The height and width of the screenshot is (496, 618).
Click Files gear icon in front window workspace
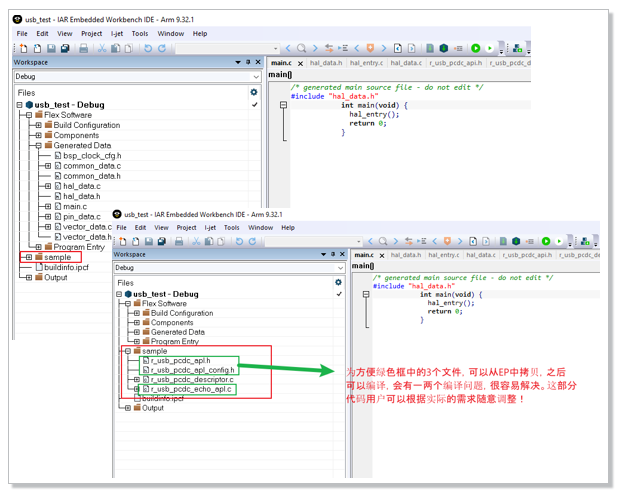338,282
